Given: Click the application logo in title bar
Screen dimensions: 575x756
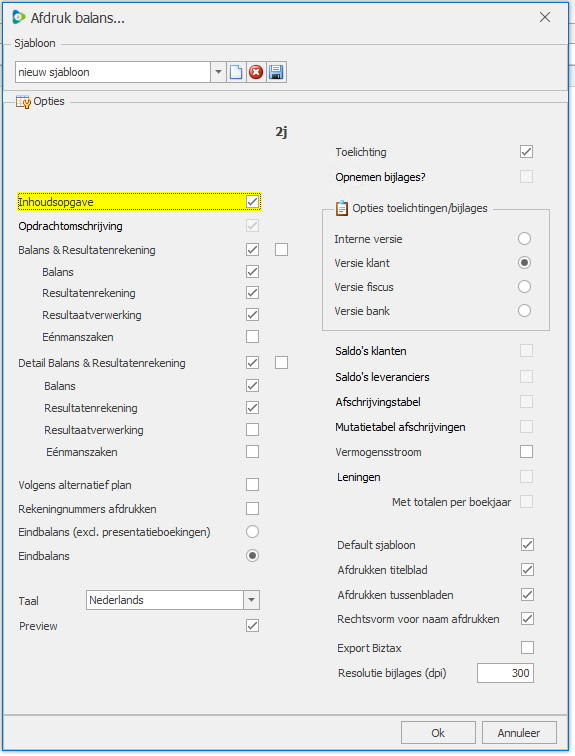Looking at the screenshot, I should coord(18,17).
